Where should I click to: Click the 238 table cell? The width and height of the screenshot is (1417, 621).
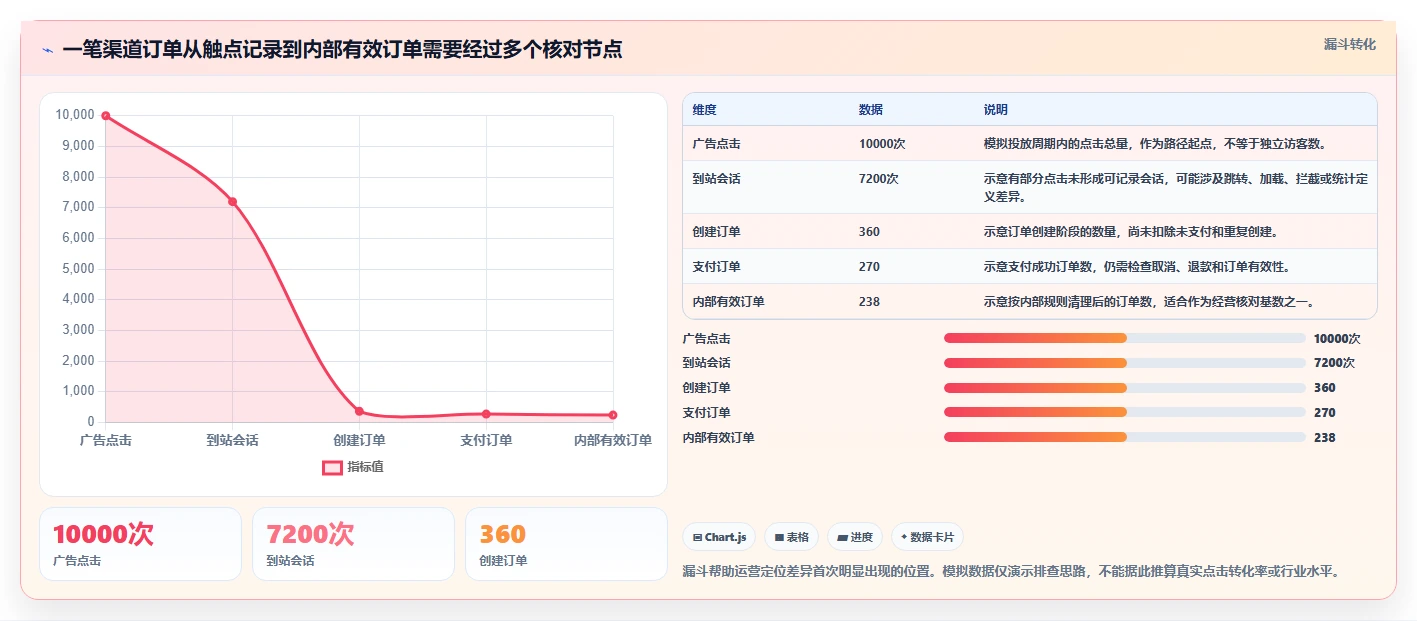click(869, 302)
